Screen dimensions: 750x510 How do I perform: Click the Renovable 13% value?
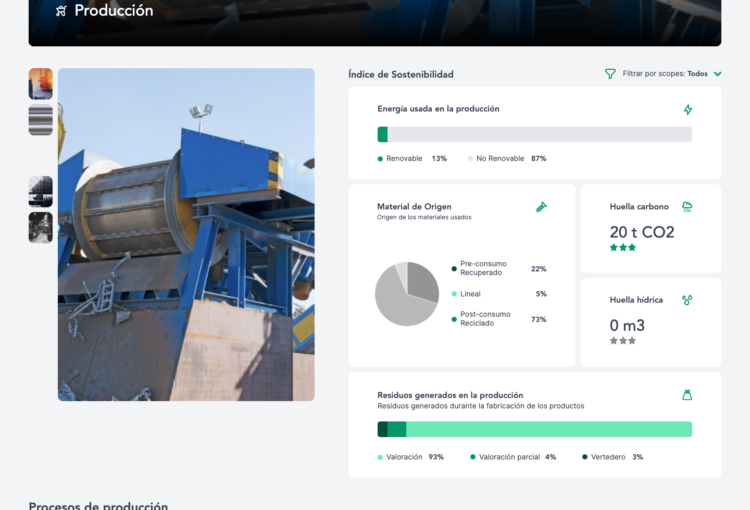(x=439, y=158)
